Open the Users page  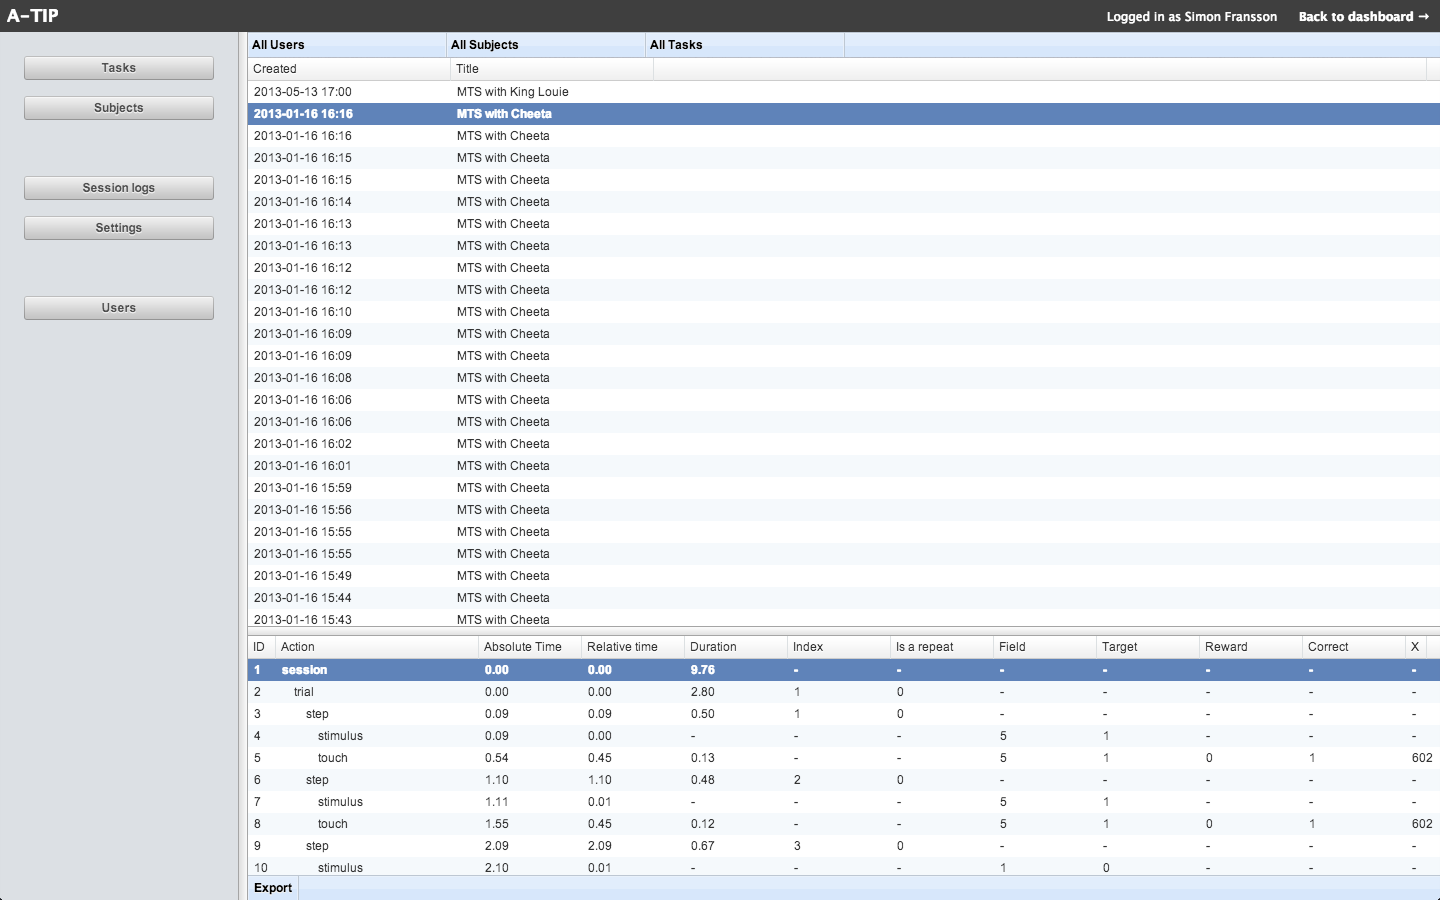pyautogui.click(x=118, y=308)
